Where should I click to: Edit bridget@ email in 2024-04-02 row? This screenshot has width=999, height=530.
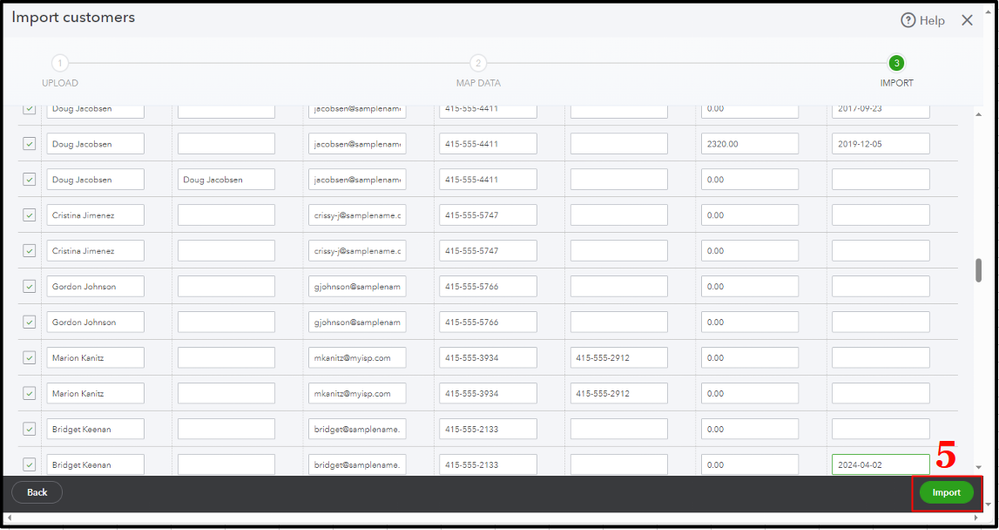point(357,465)
